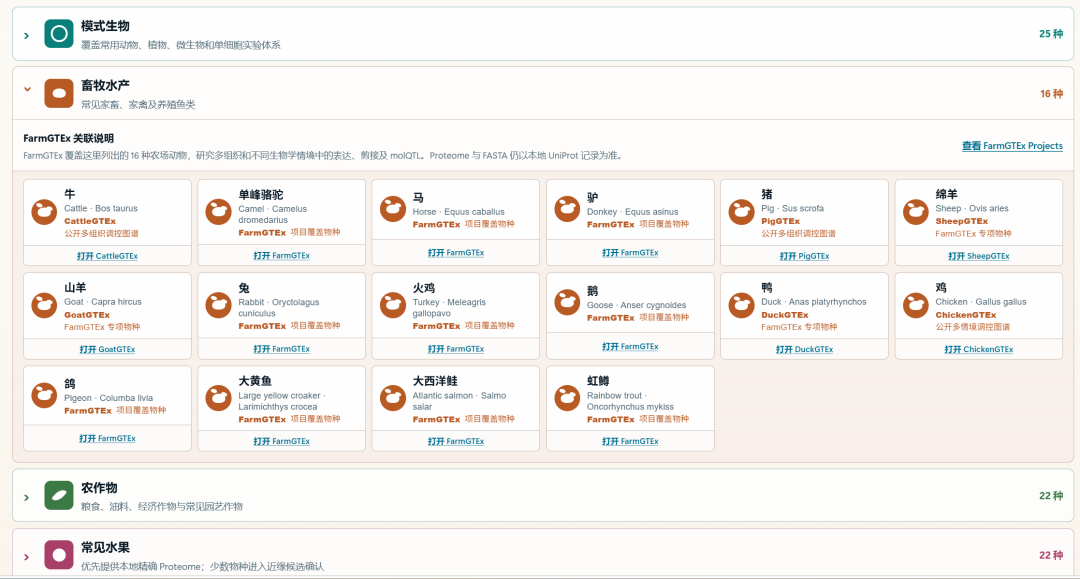Click the ChickenGTEx label in 鸡 card
Screen dimensions: 1080x579
[x=966, y=315]
